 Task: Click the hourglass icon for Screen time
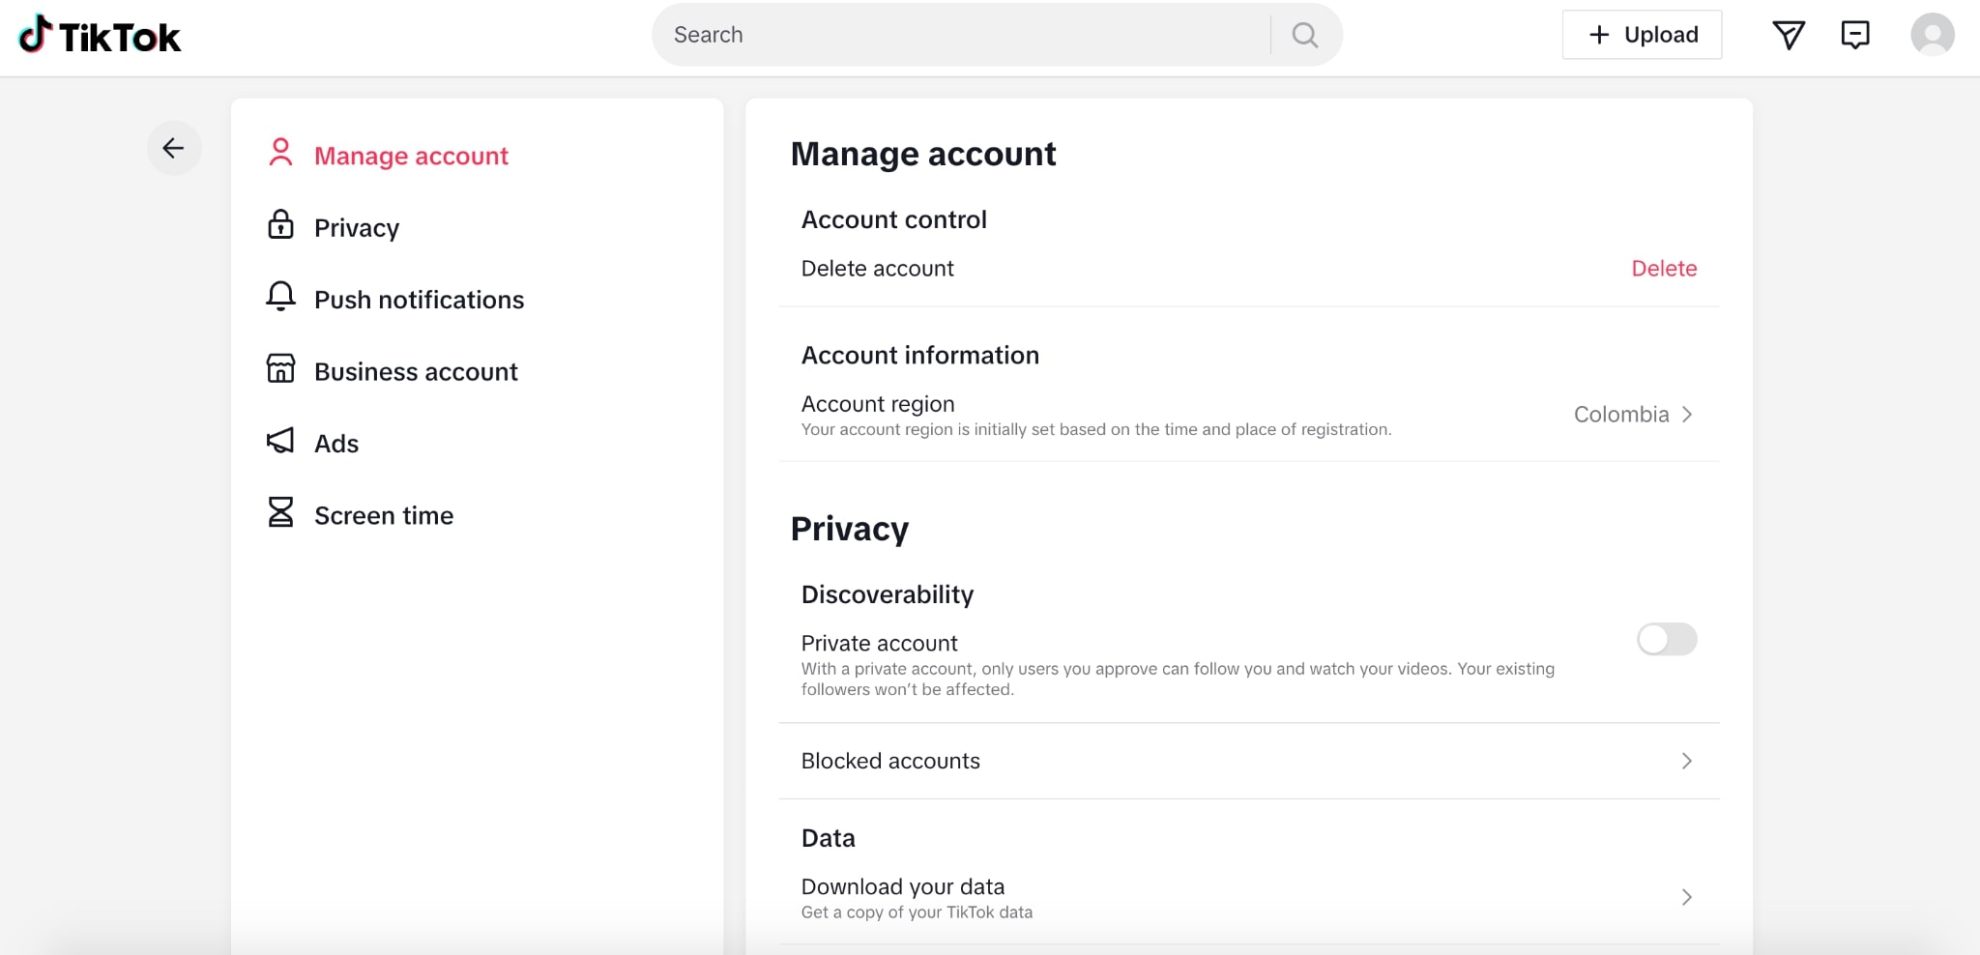(281, 514)
